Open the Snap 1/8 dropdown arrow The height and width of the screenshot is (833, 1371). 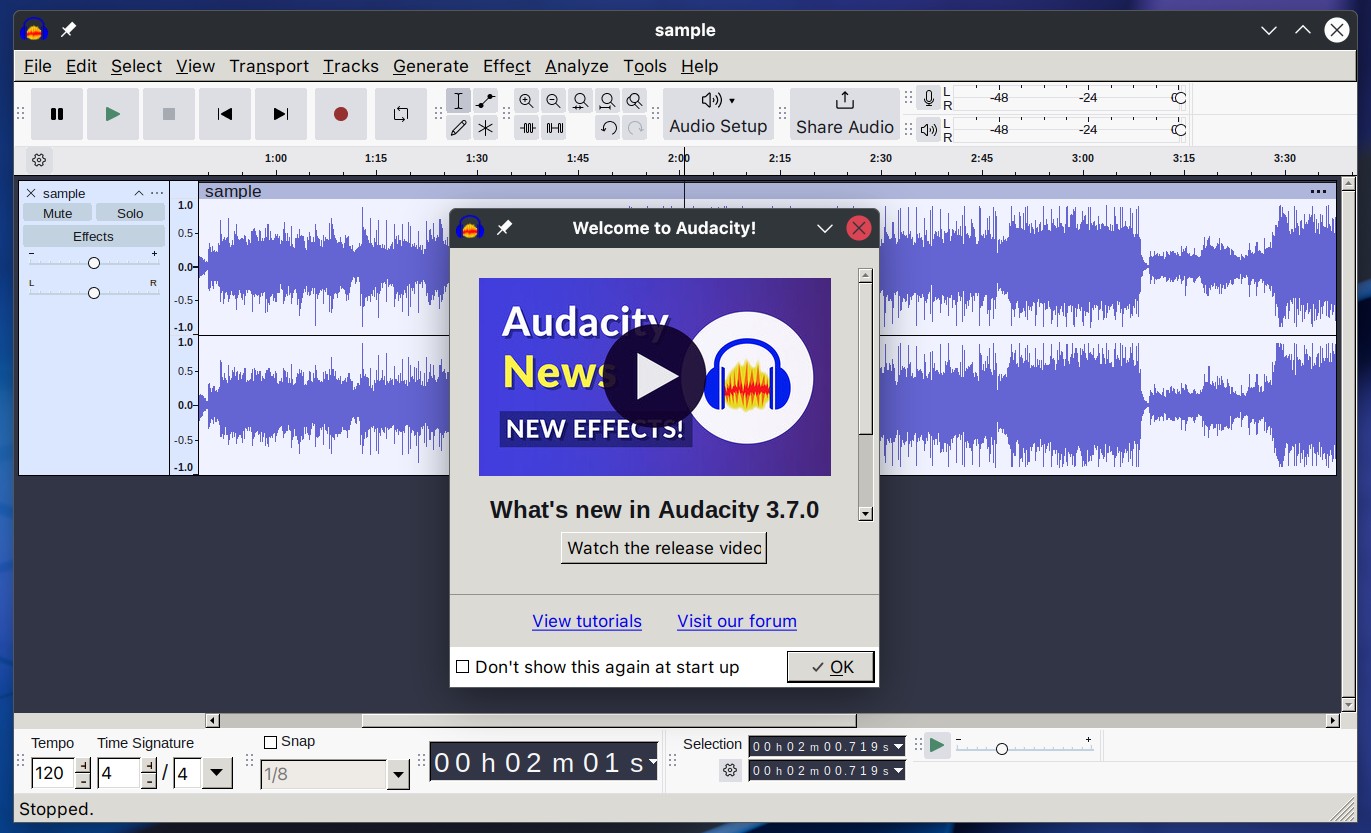[x=399, y=775]
